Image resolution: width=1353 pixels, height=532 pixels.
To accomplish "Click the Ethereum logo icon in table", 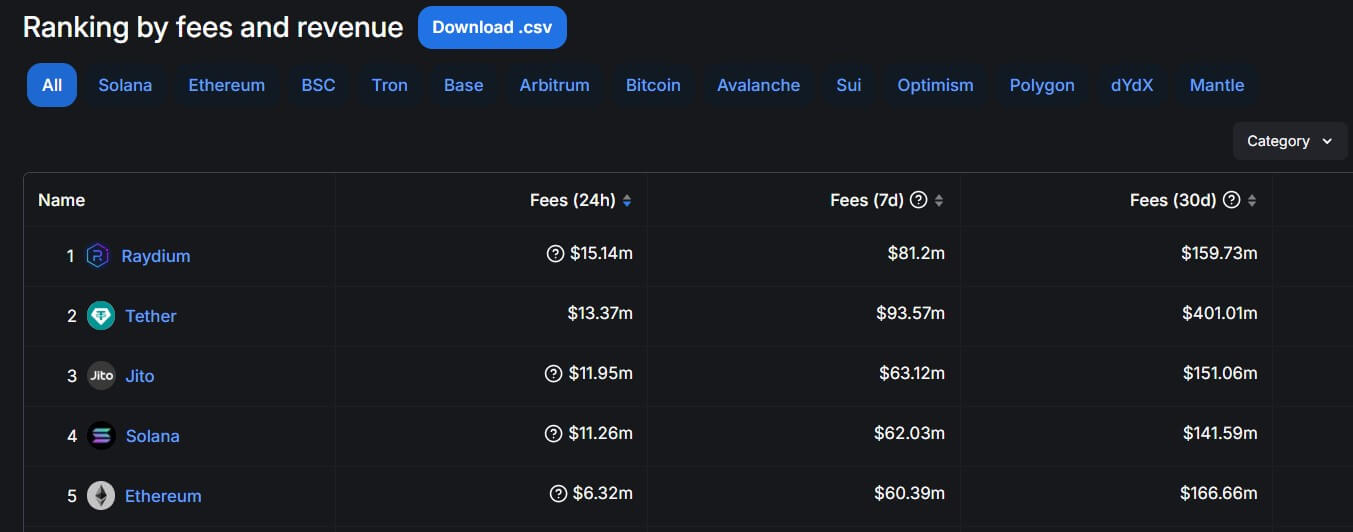I will 101,496.
